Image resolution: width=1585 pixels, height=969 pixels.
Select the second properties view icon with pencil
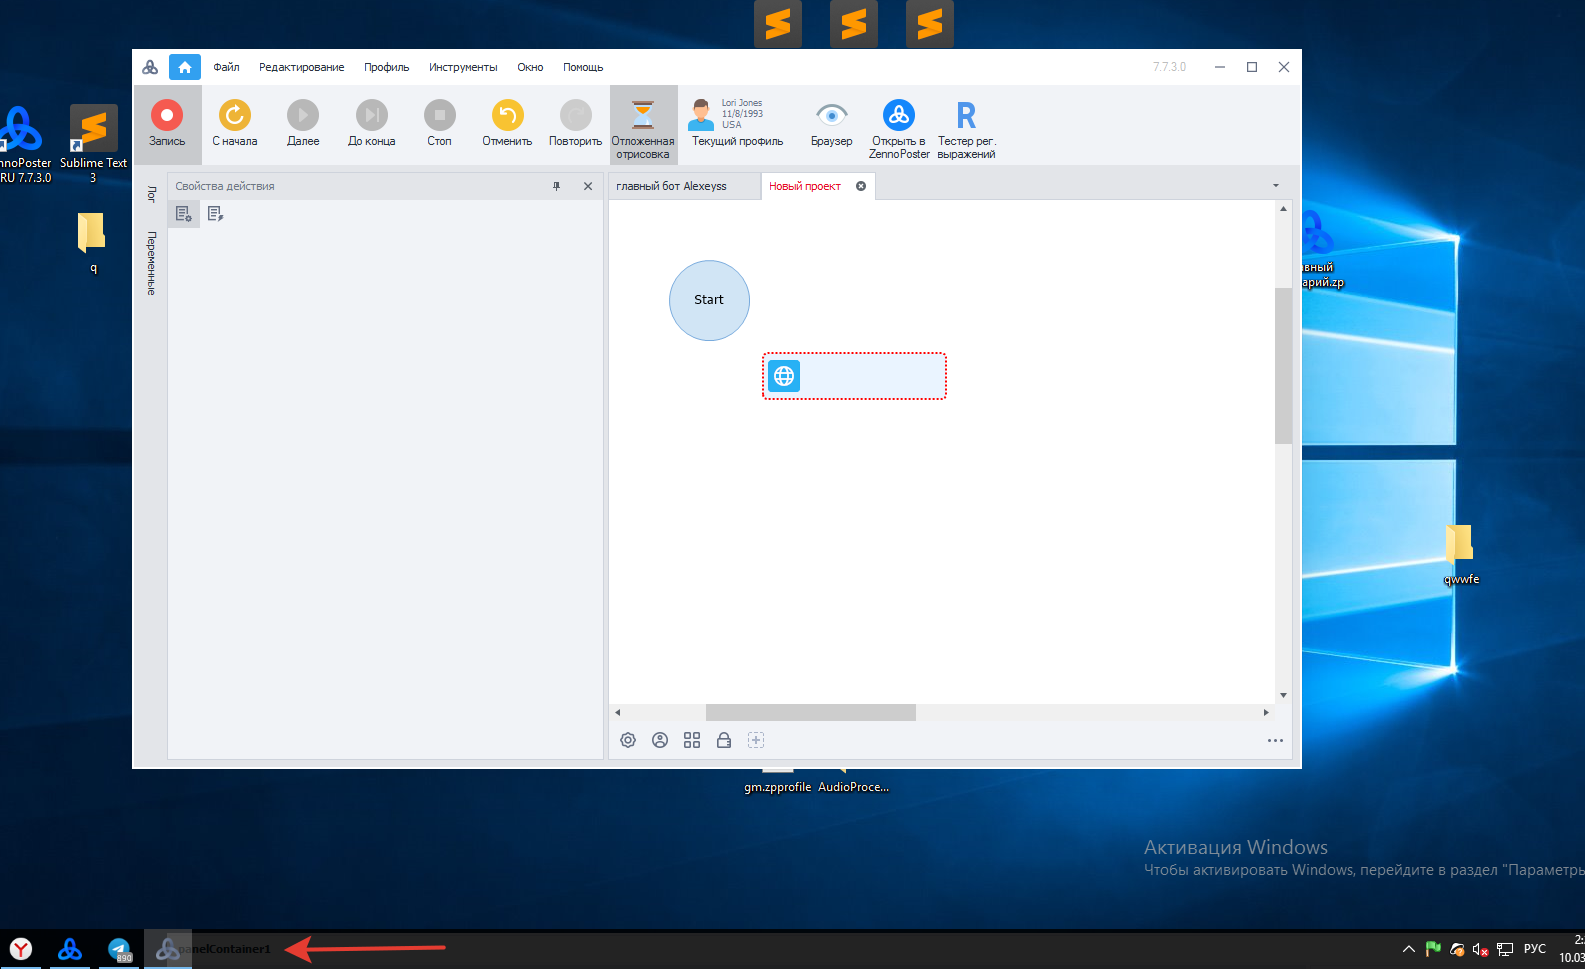215,213
